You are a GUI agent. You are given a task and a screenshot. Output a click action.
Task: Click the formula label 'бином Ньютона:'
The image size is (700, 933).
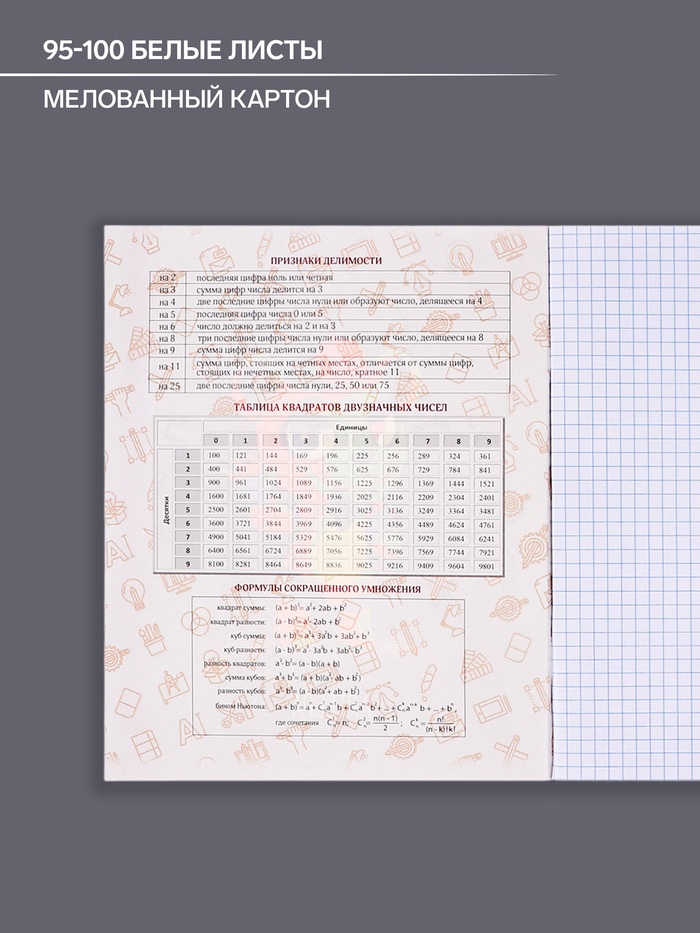241,706
